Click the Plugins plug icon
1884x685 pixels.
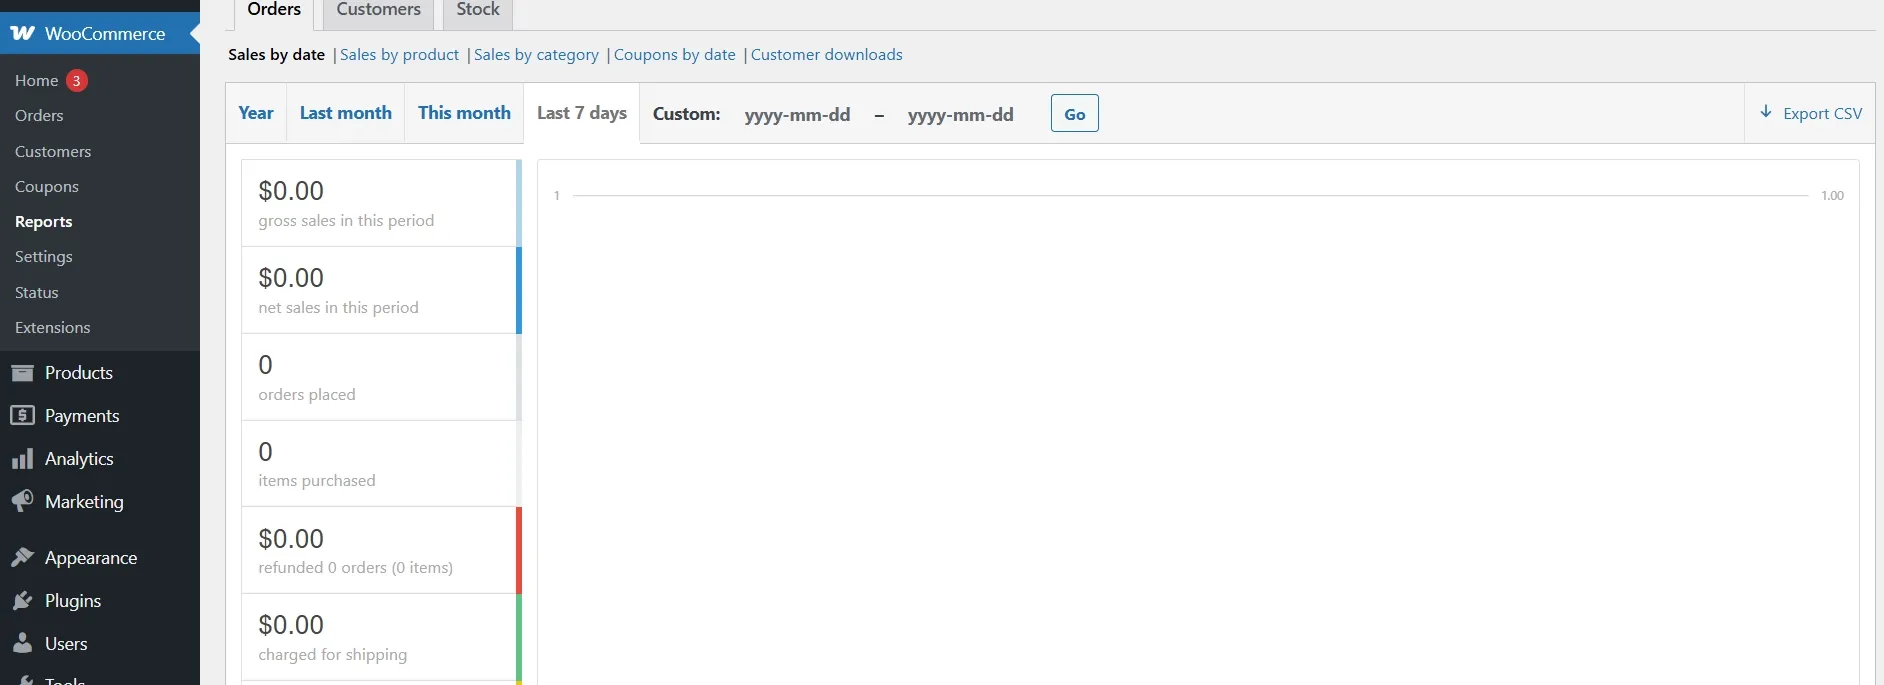click(22, 600)
